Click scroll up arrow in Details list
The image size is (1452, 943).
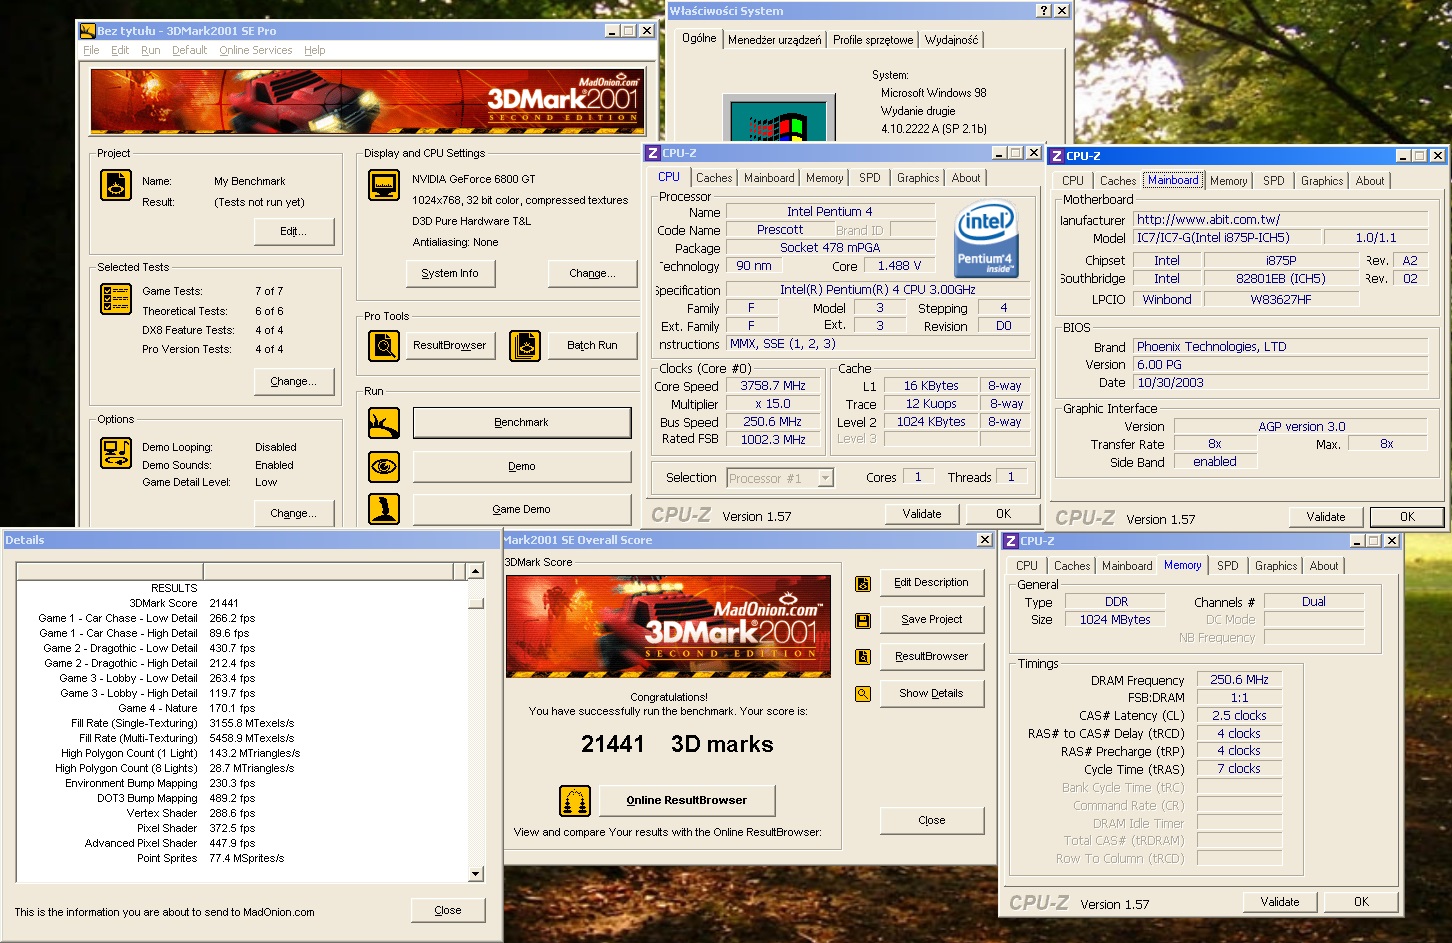(476, 572)
